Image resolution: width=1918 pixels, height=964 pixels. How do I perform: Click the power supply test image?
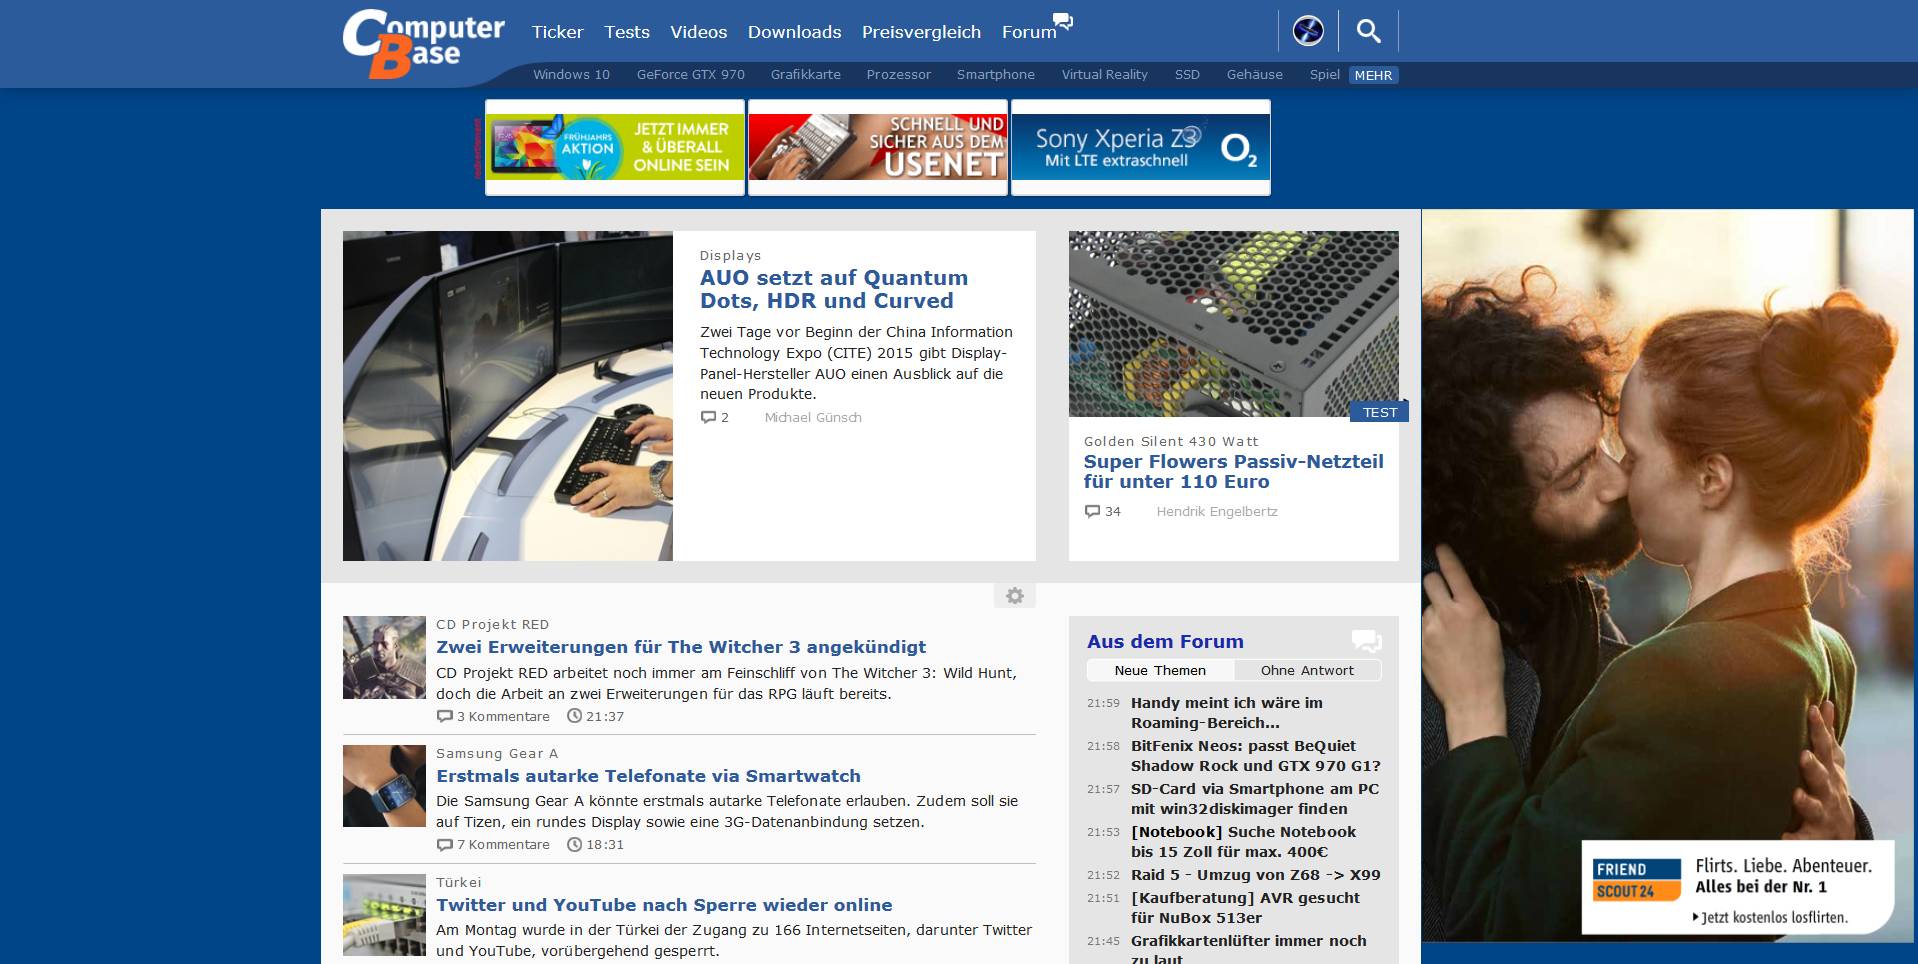click(1234, 324)
